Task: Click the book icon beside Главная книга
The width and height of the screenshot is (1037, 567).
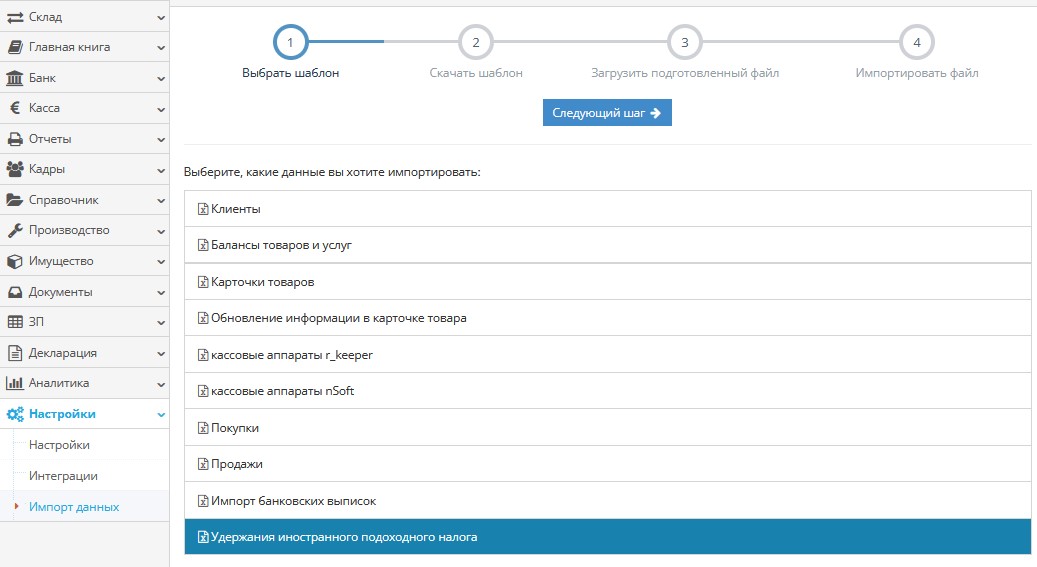Action: (x=15, y=47)
